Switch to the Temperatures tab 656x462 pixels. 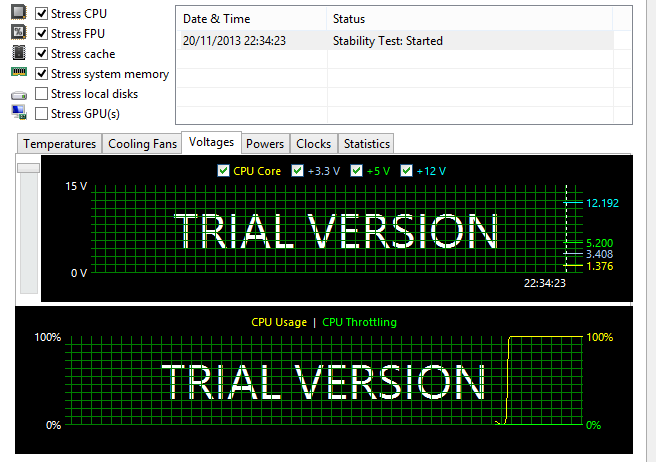click(x=59, y=144)
